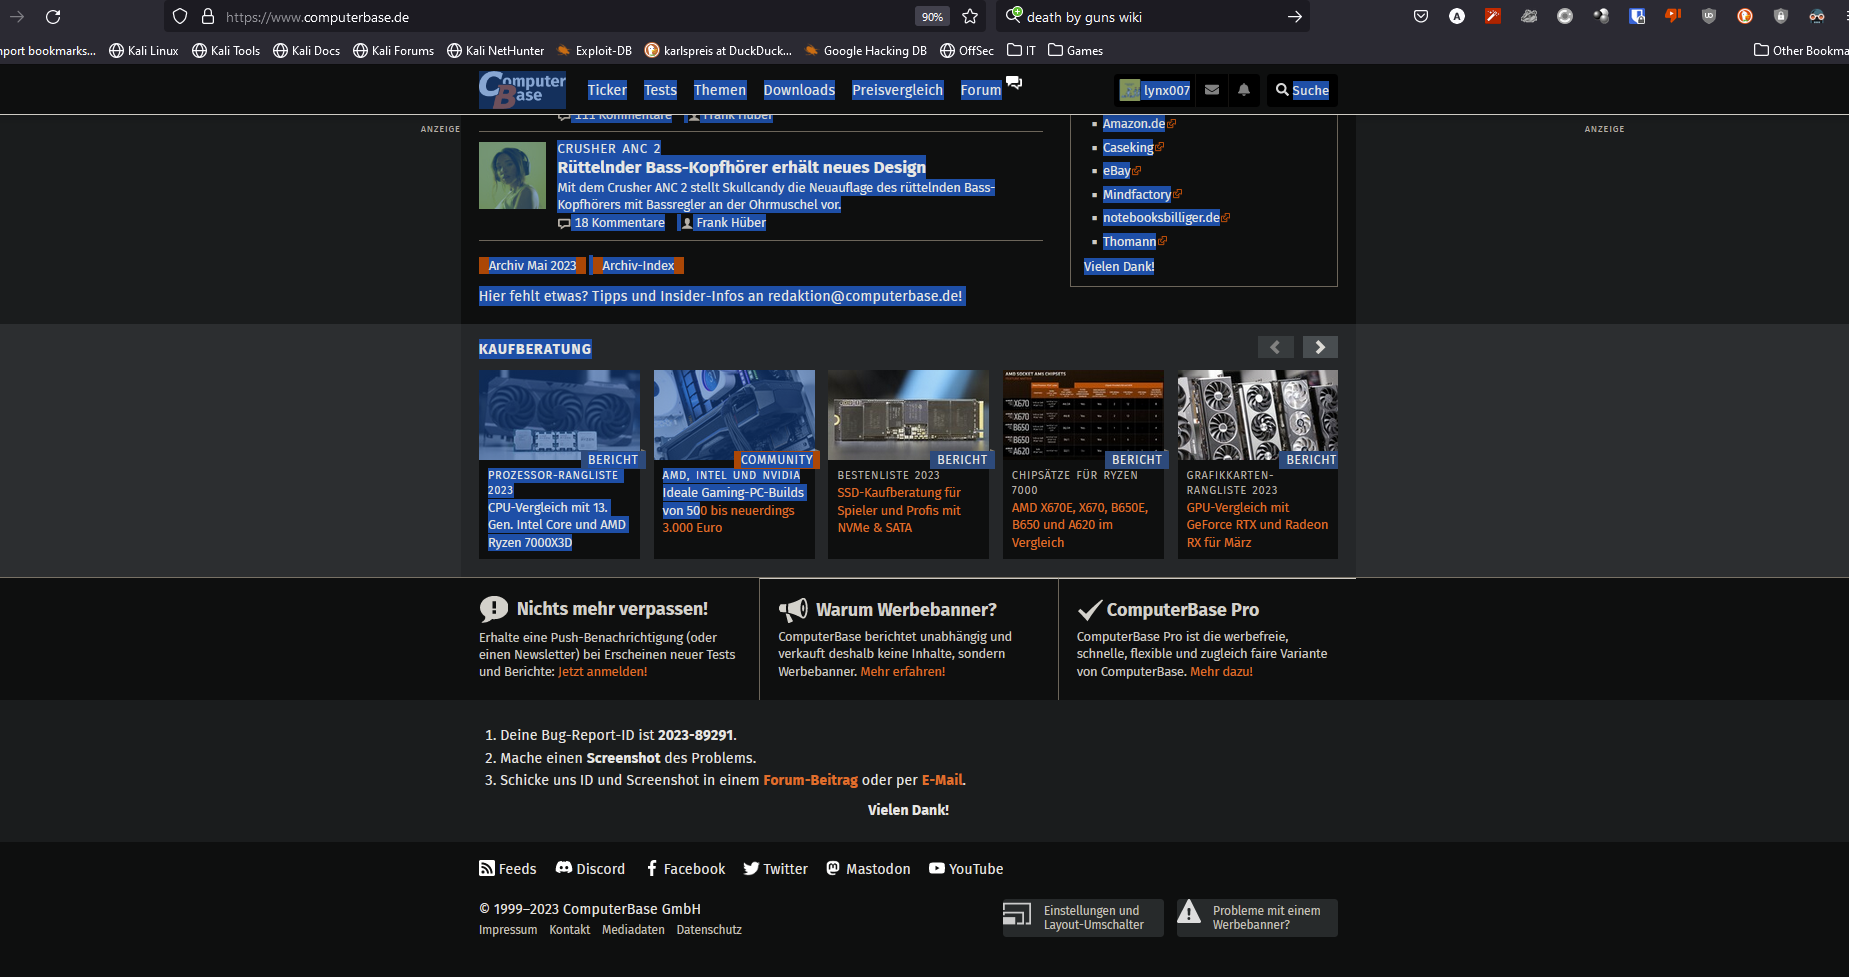Open the forum chat bubbles icon
The height and width of the screenshot is (977, 1849).
(1014, 83)
